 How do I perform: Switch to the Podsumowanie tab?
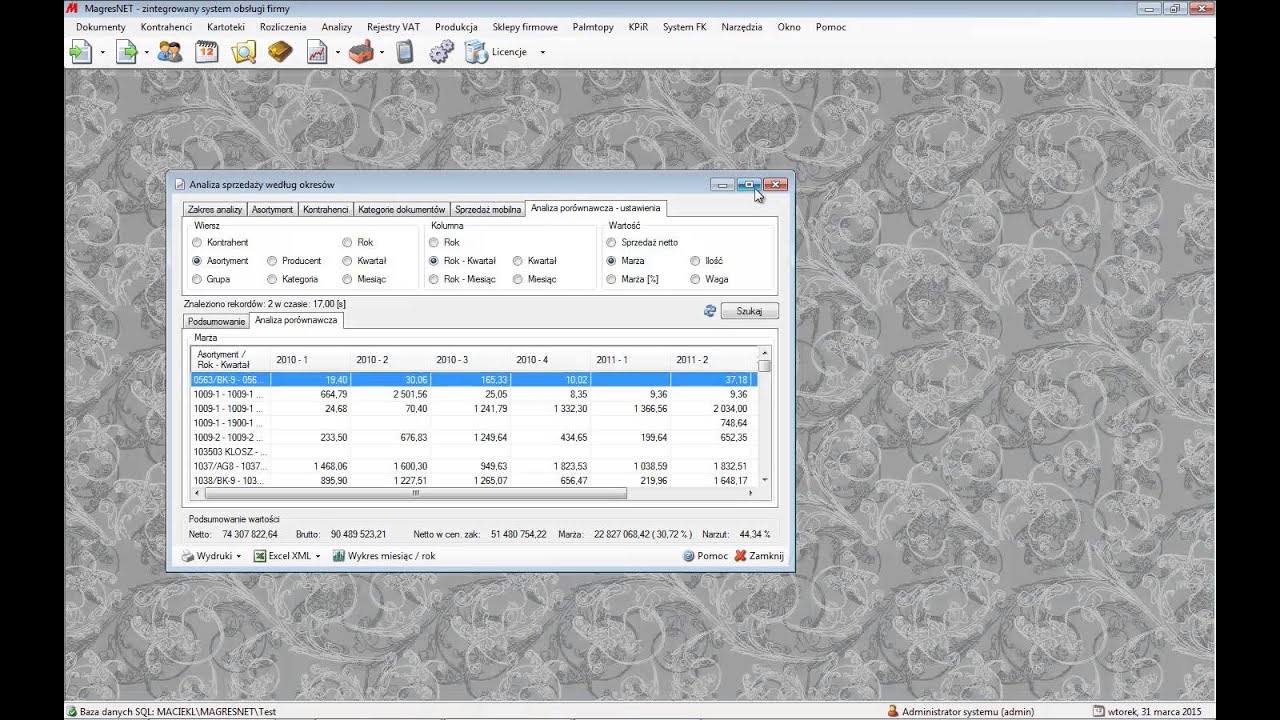217,321
